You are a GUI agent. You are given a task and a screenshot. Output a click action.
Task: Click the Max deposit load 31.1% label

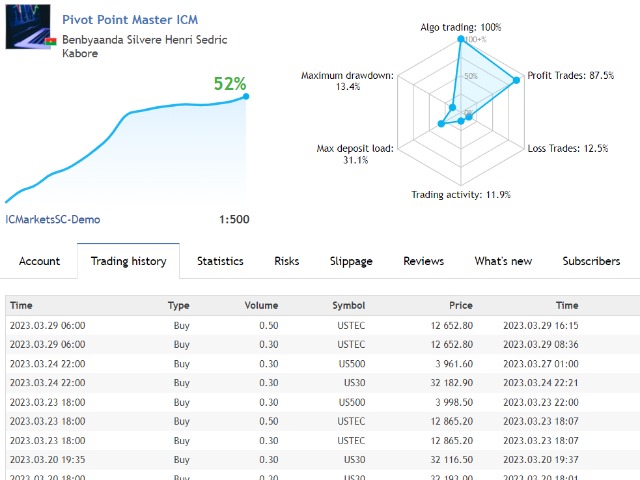click(355, 154)
